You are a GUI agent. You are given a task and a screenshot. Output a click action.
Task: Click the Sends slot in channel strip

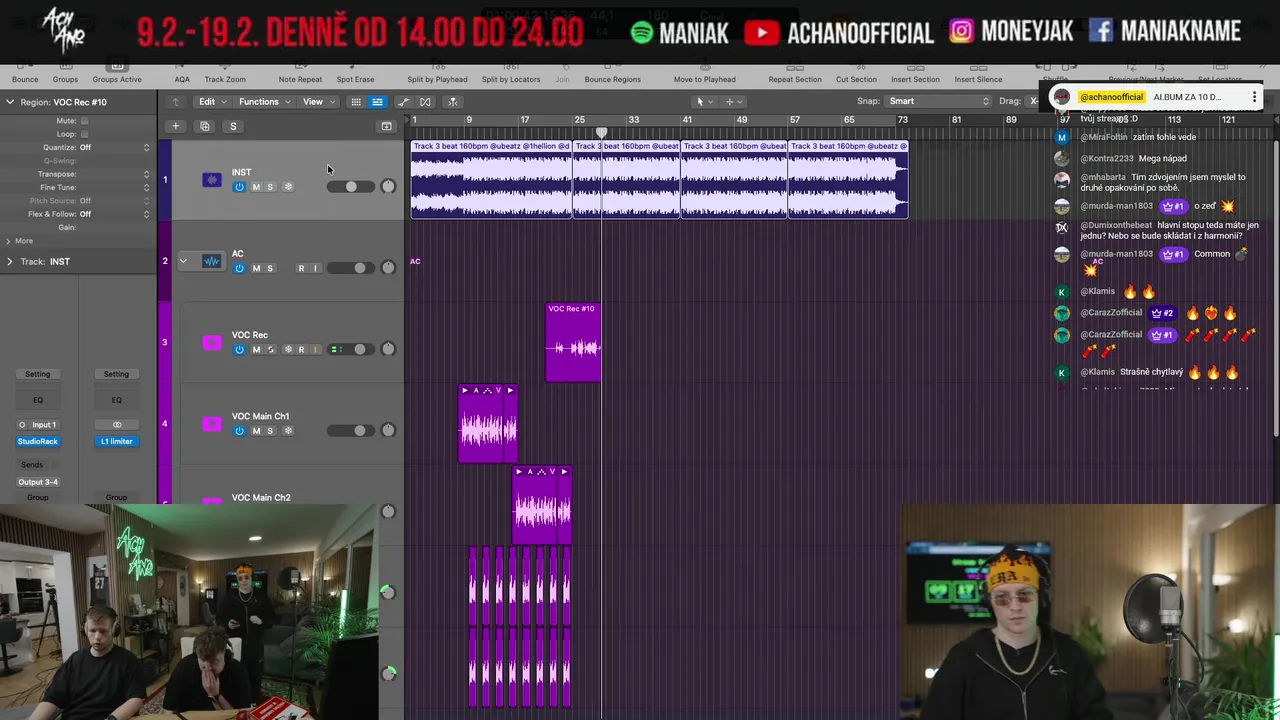click(32, 465)
